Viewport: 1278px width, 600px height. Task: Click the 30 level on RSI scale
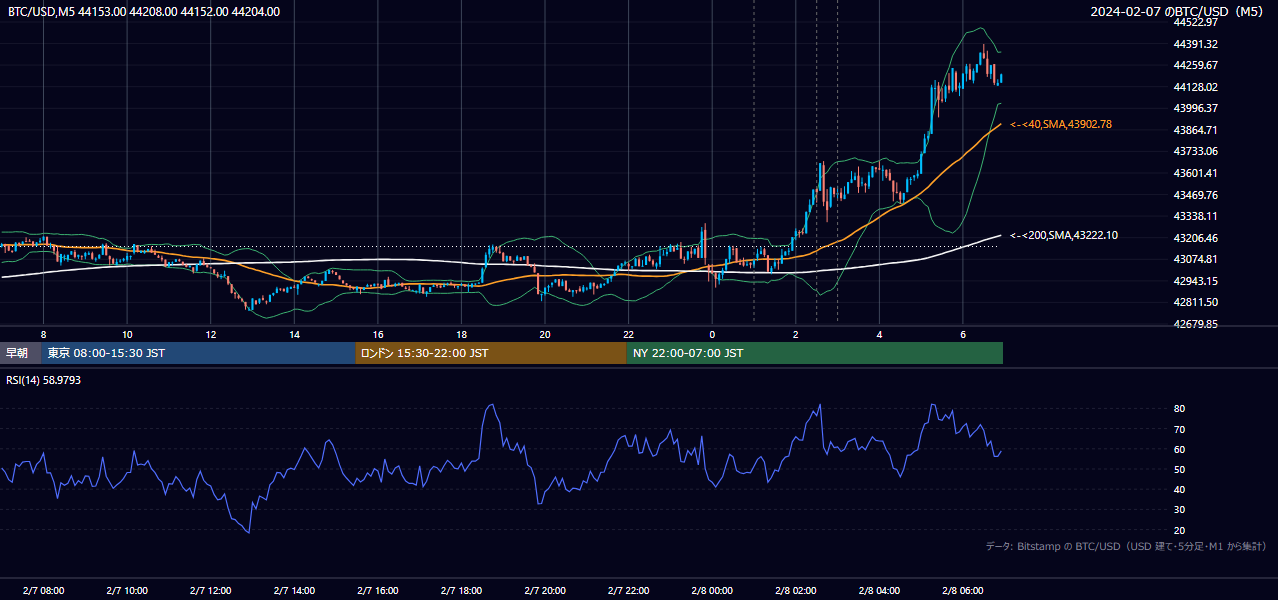1180,510
